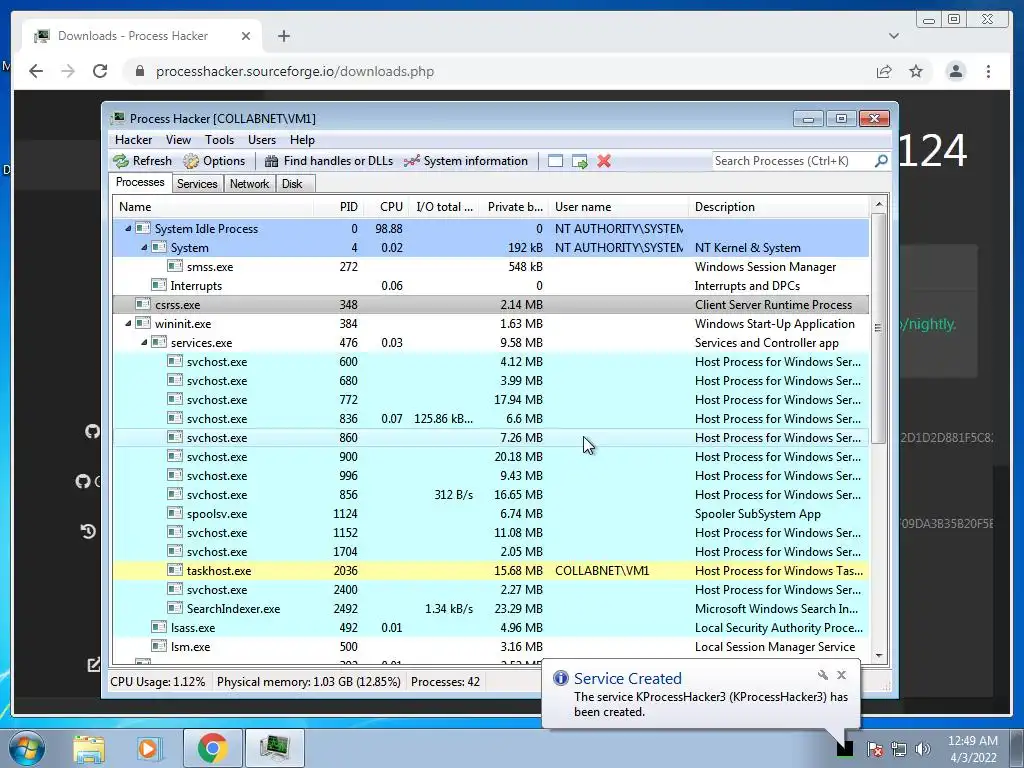Sort by the CPU column header
The image size is (1024, 768).
click(x=386, y=206)
